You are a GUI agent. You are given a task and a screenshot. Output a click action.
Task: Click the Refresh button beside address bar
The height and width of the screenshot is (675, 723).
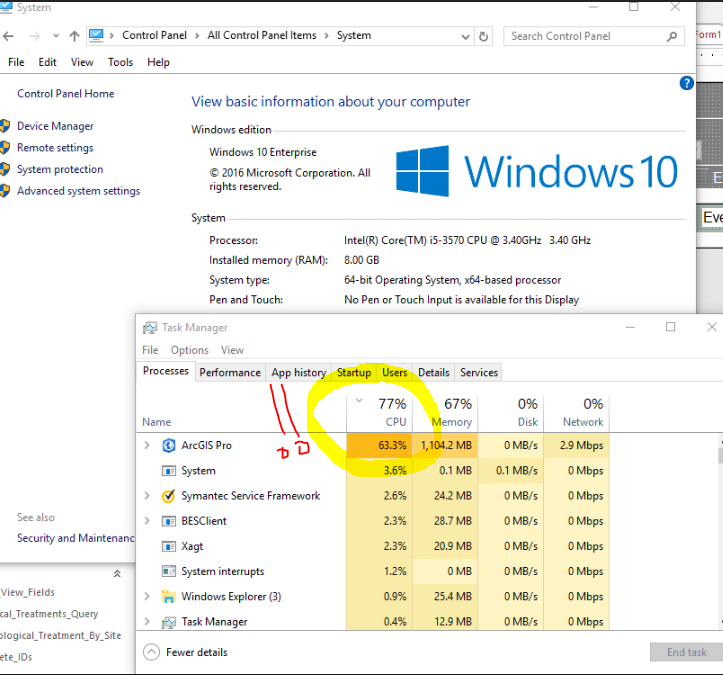pyautogui.click(x=483, y=36)
